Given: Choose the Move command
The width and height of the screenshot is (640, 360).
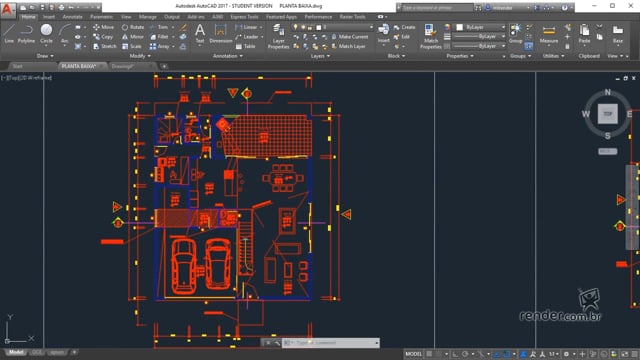Looking at the screenshot, I should coord(103,27).
